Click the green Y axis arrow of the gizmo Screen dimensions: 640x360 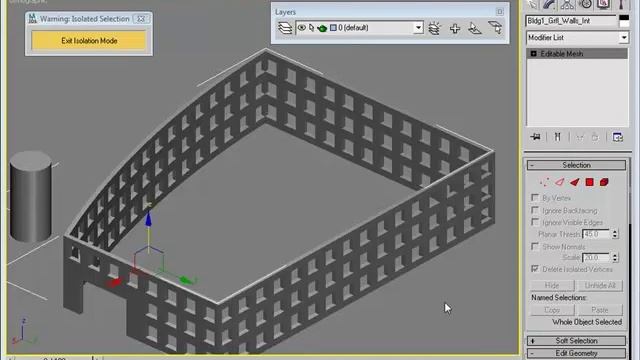(187, 280)
